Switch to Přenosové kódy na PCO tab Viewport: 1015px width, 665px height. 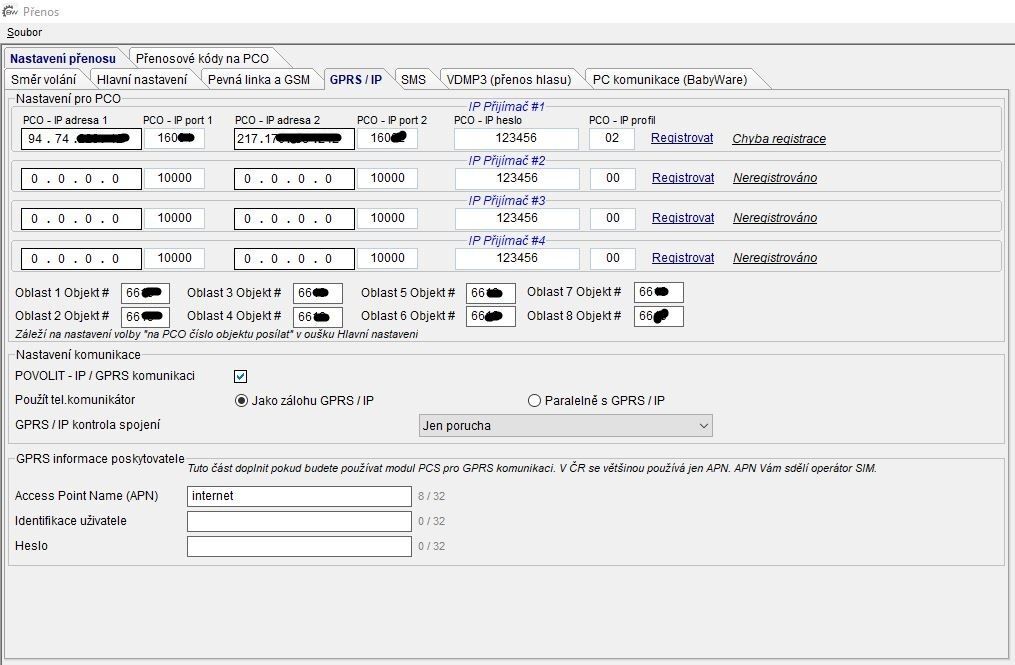(201, 58)
